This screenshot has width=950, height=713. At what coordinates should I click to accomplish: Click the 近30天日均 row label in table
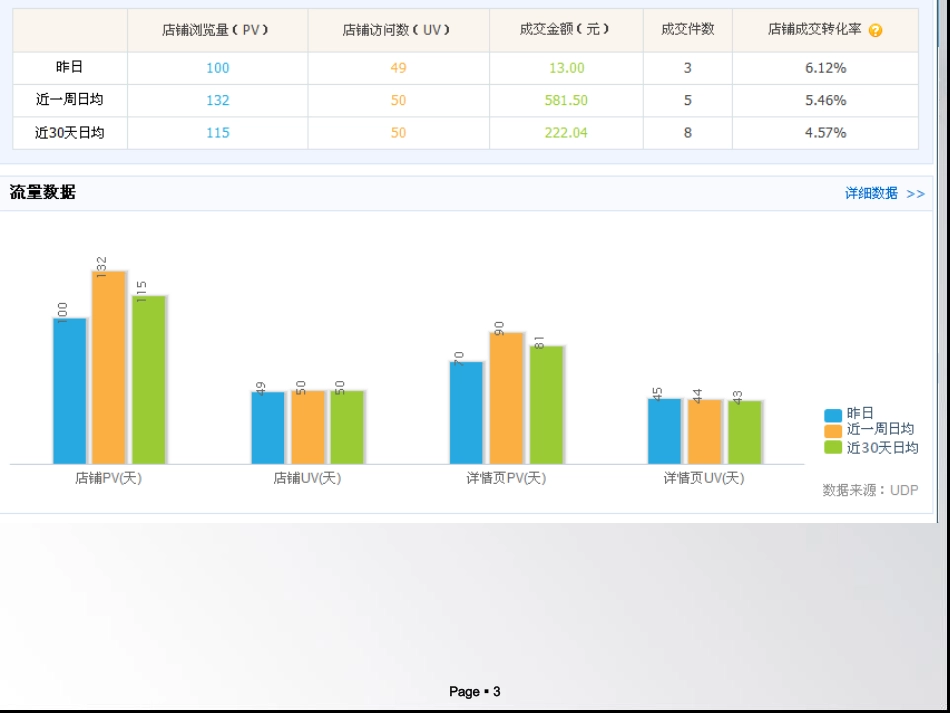coord(69,132)
